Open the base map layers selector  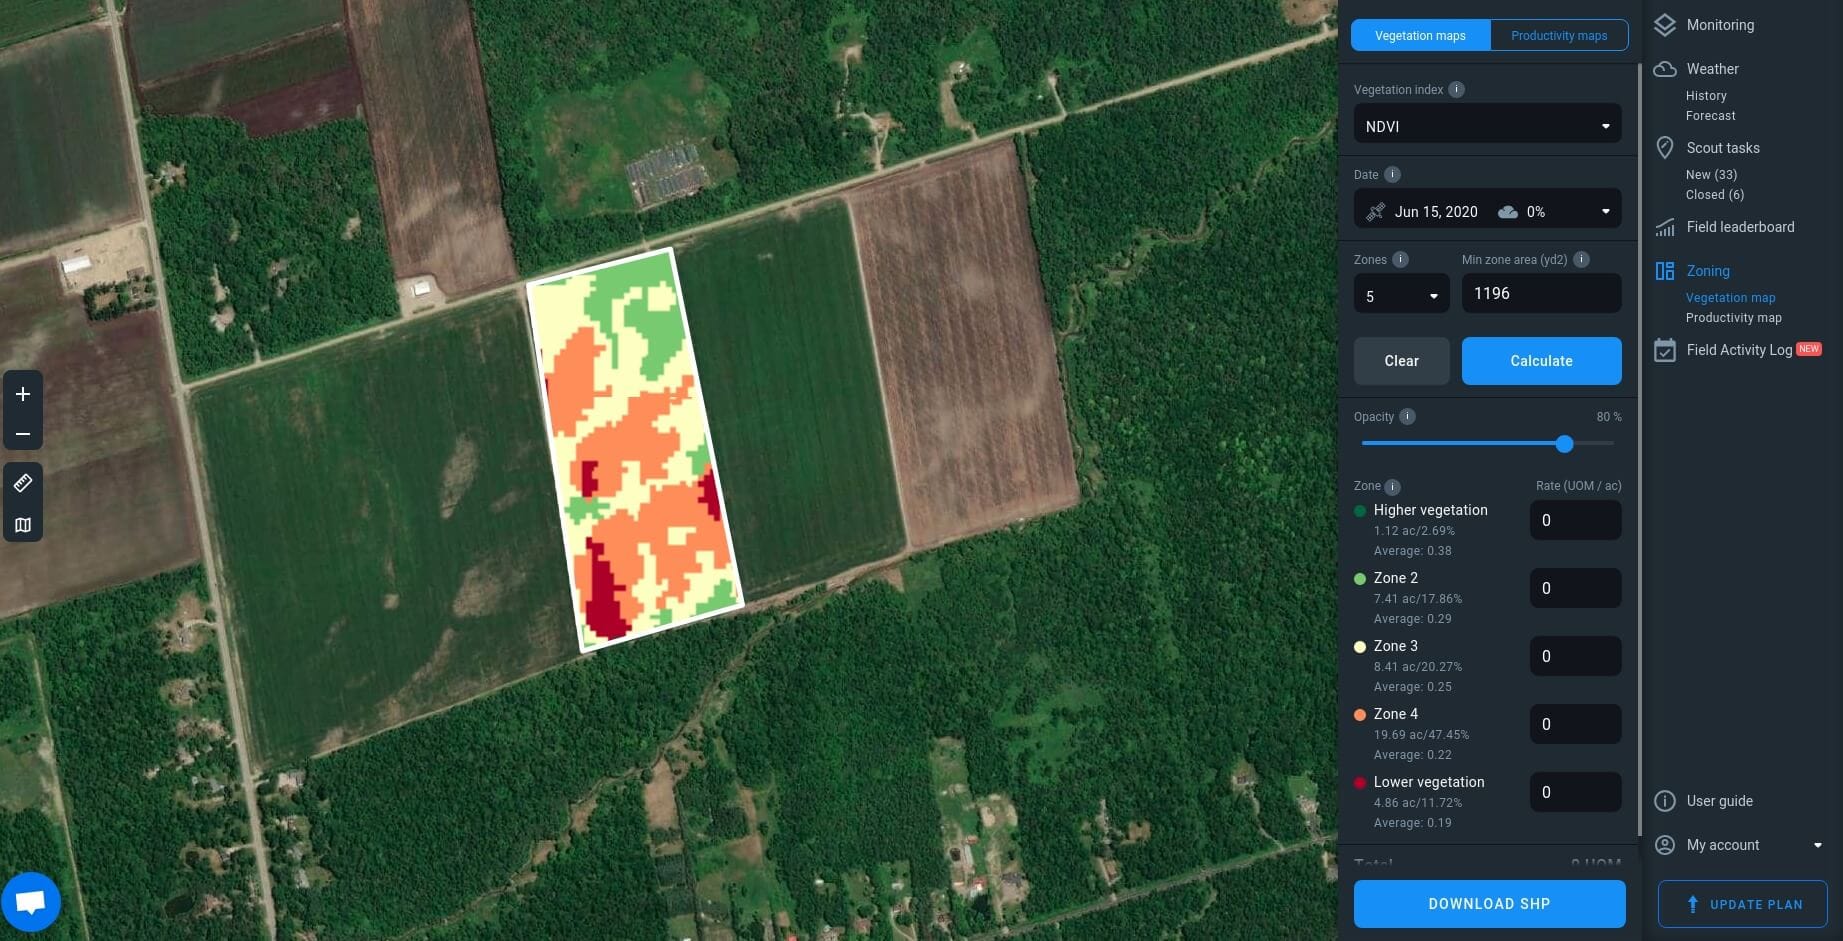(x=22, y=524)
